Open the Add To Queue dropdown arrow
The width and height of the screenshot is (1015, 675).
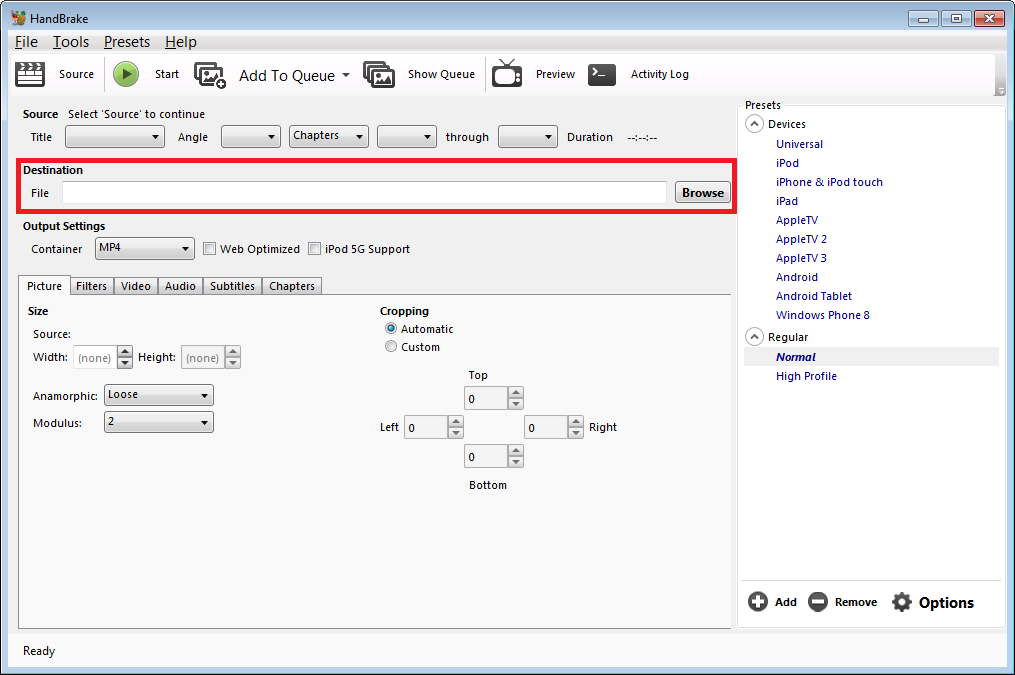(346, 75)
